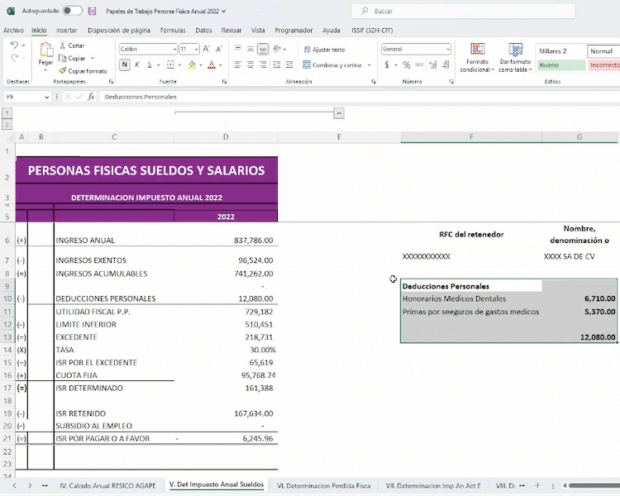Align text right
This screenshot has width=620, height=496.
tap(263, 64)
